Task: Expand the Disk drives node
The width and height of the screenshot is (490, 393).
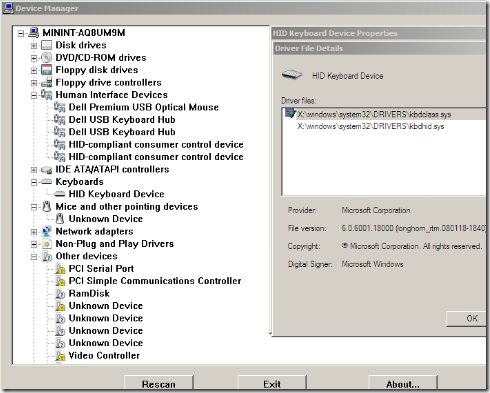Action: [x=34, y=45]
